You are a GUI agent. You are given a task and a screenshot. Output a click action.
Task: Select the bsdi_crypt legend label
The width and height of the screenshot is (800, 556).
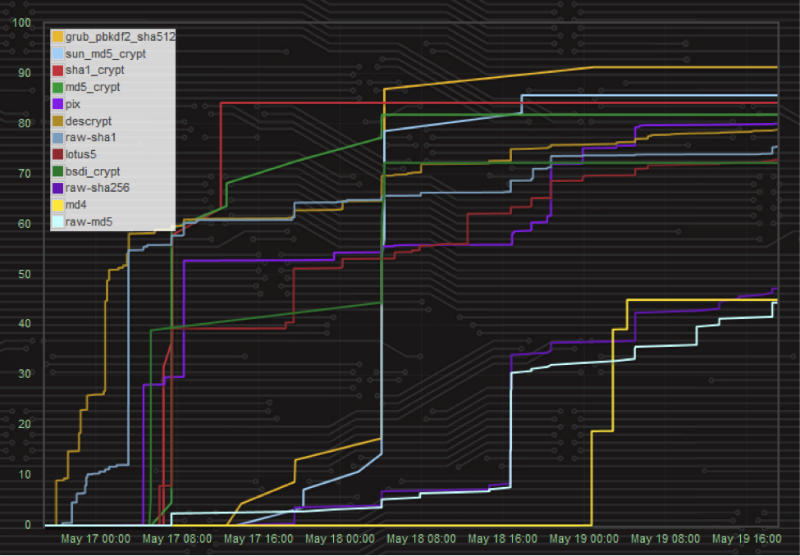[x=93, y=171]
